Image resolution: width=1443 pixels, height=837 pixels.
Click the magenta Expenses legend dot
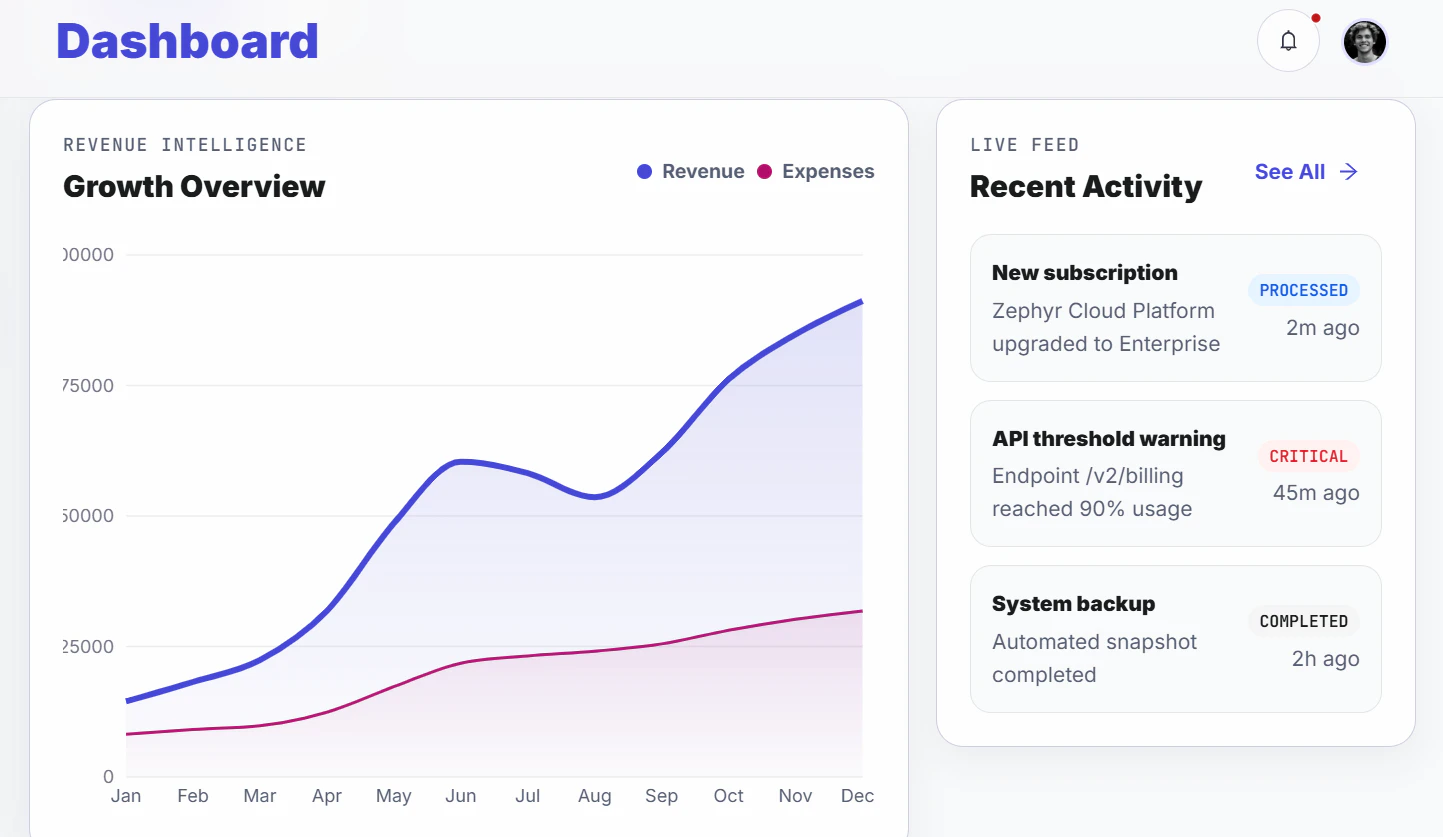click(x=765, y=172)
